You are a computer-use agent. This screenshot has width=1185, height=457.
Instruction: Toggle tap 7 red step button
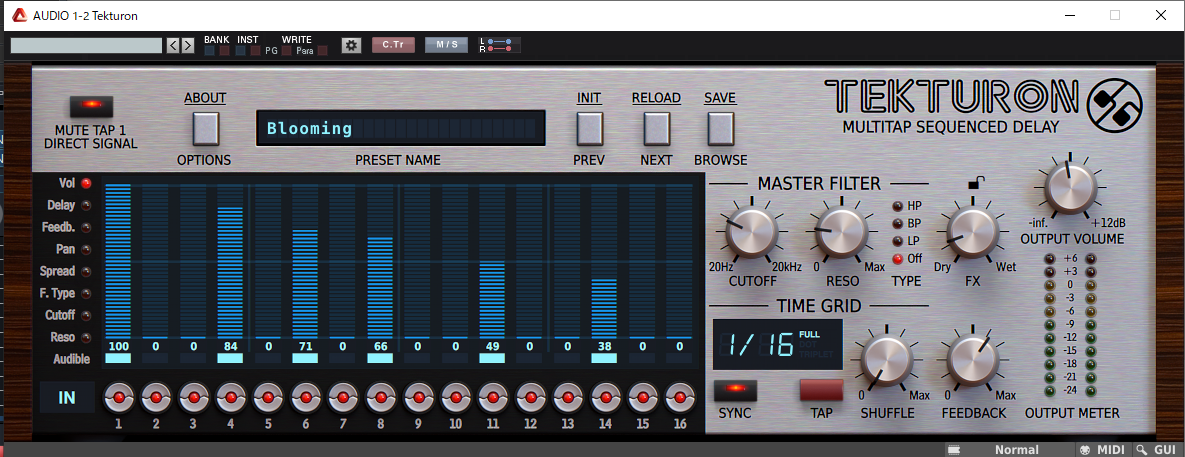click(x=343, y=397)
